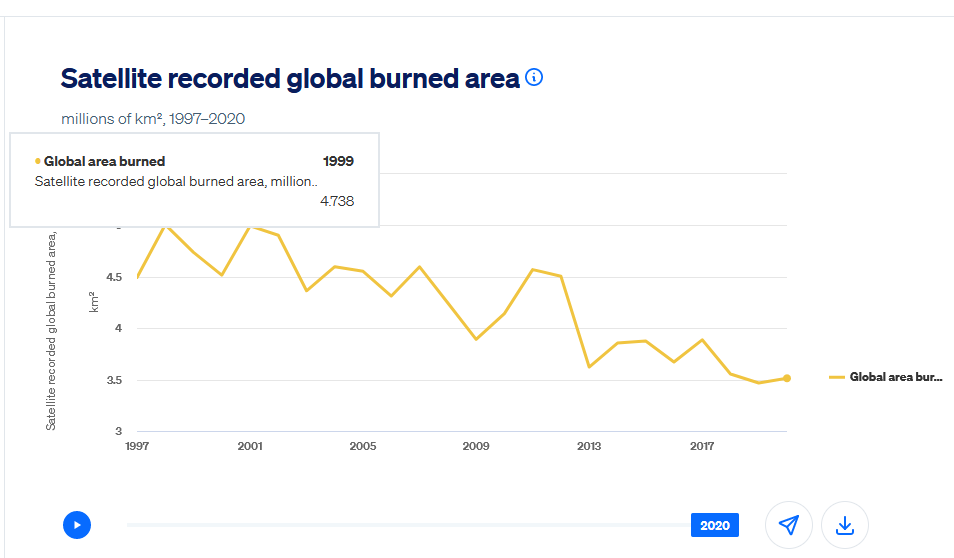This screenshot has width=954, height=558.
Task: Click the paper plane share icon
Action: click(x=789, y=525)
